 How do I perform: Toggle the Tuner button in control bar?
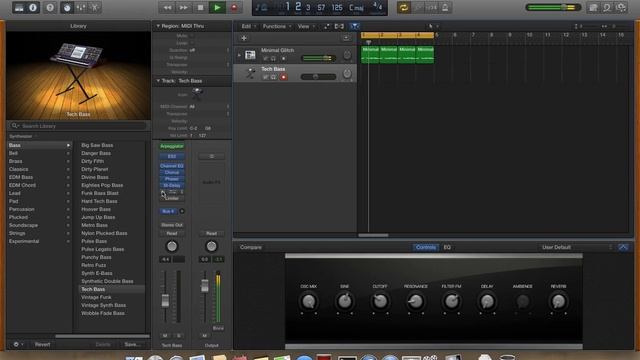coord(418,7)
